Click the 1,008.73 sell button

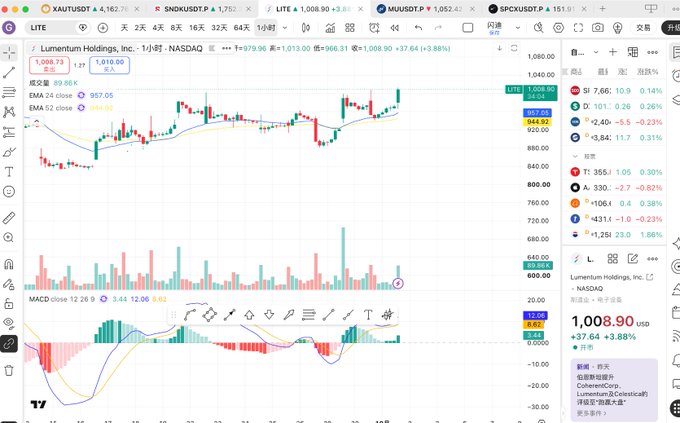(49, 65)
